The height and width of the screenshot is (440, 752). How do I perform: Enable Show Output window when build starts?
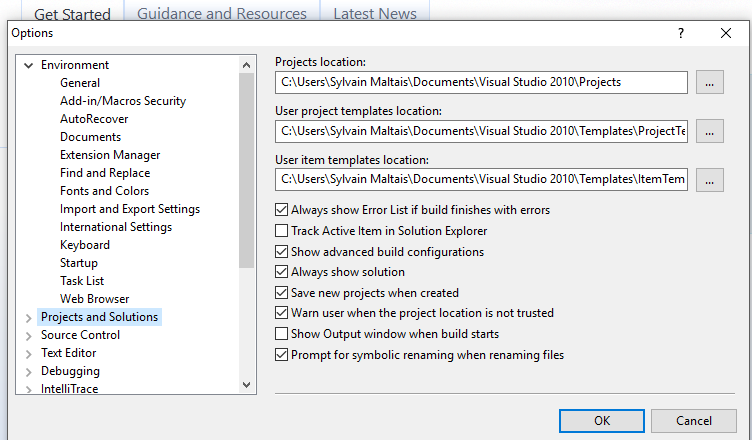coord(281,334)
